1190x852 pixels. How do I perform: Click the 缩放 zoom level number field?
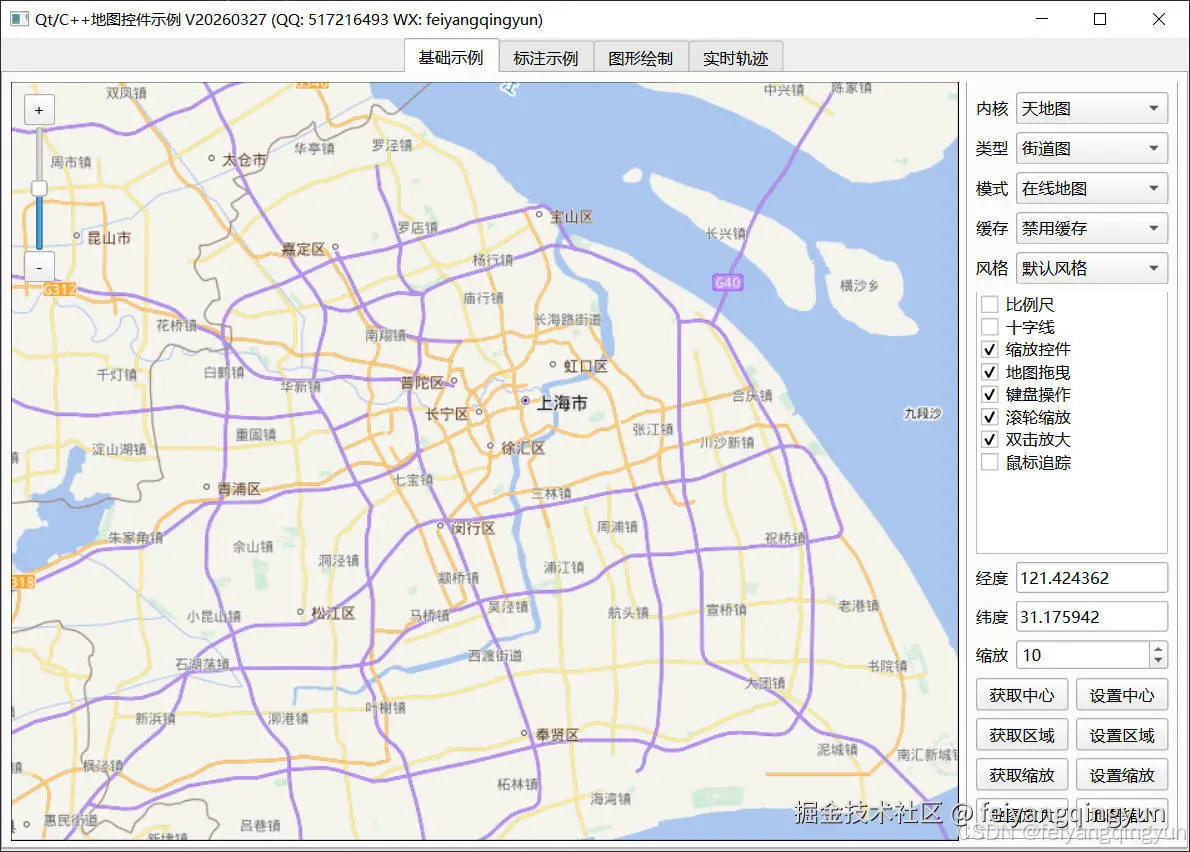tap(1083, 655)
